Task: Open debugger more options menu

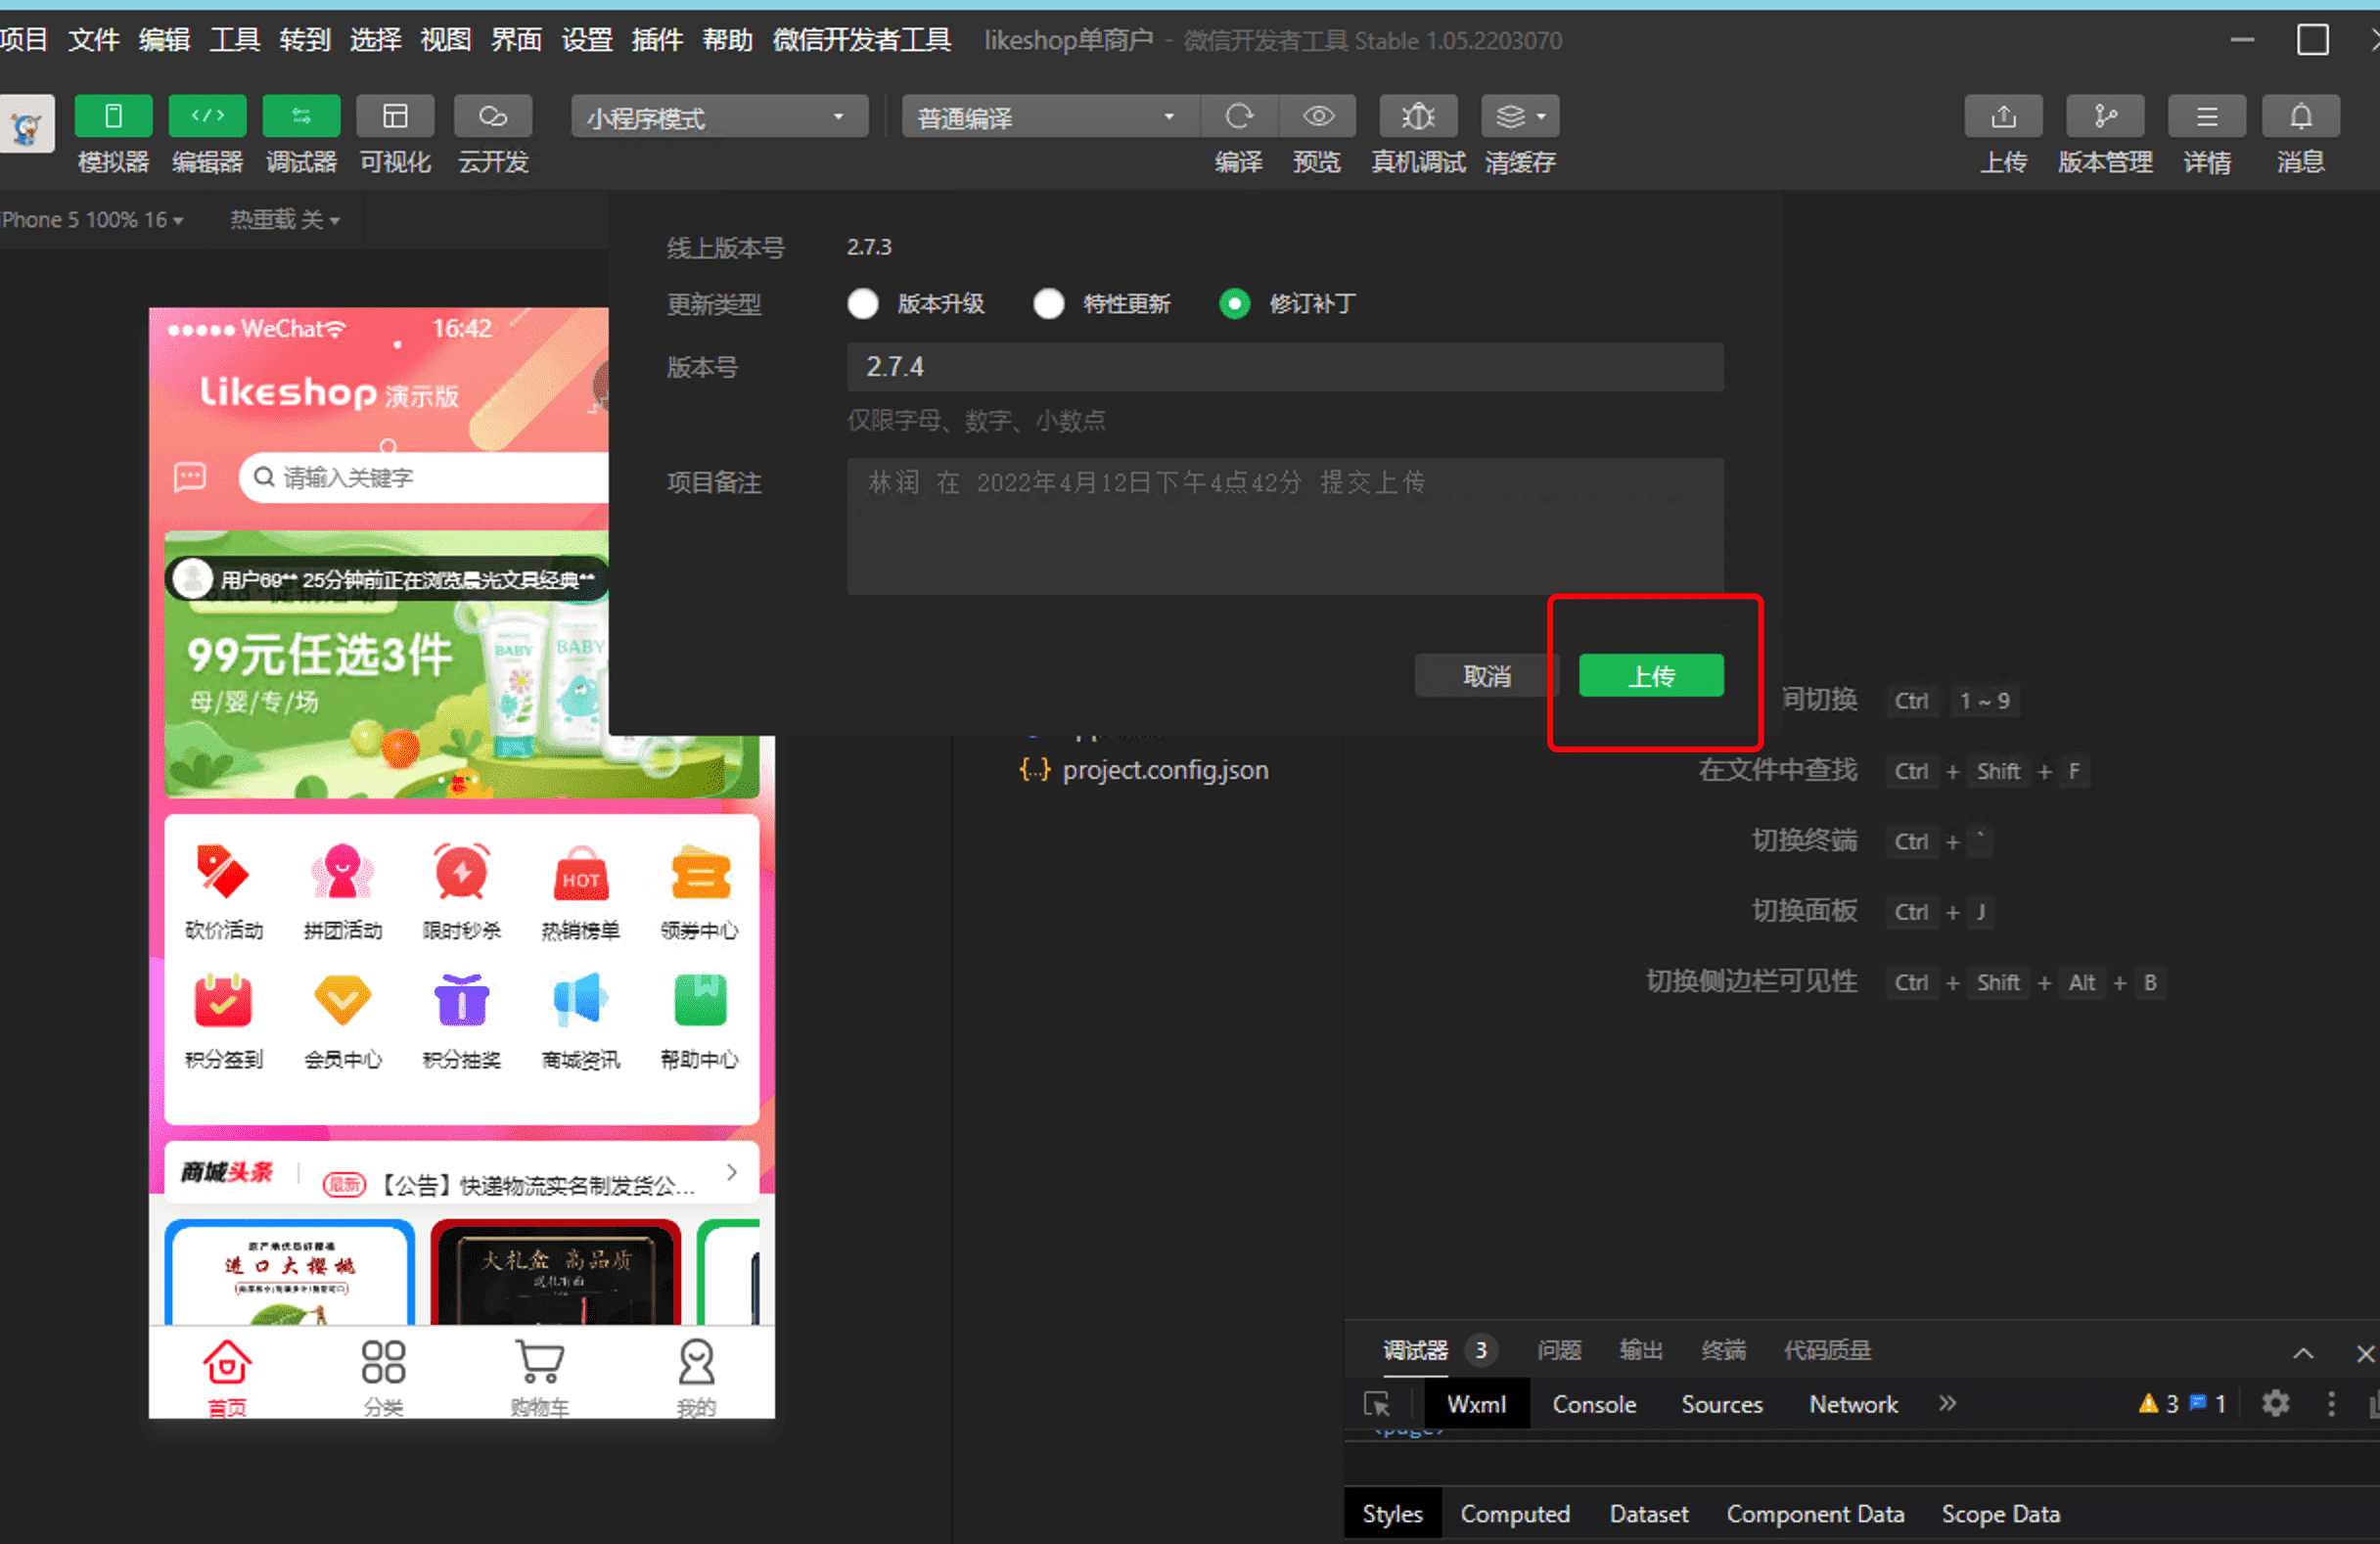Action: coord(2331,1404)
